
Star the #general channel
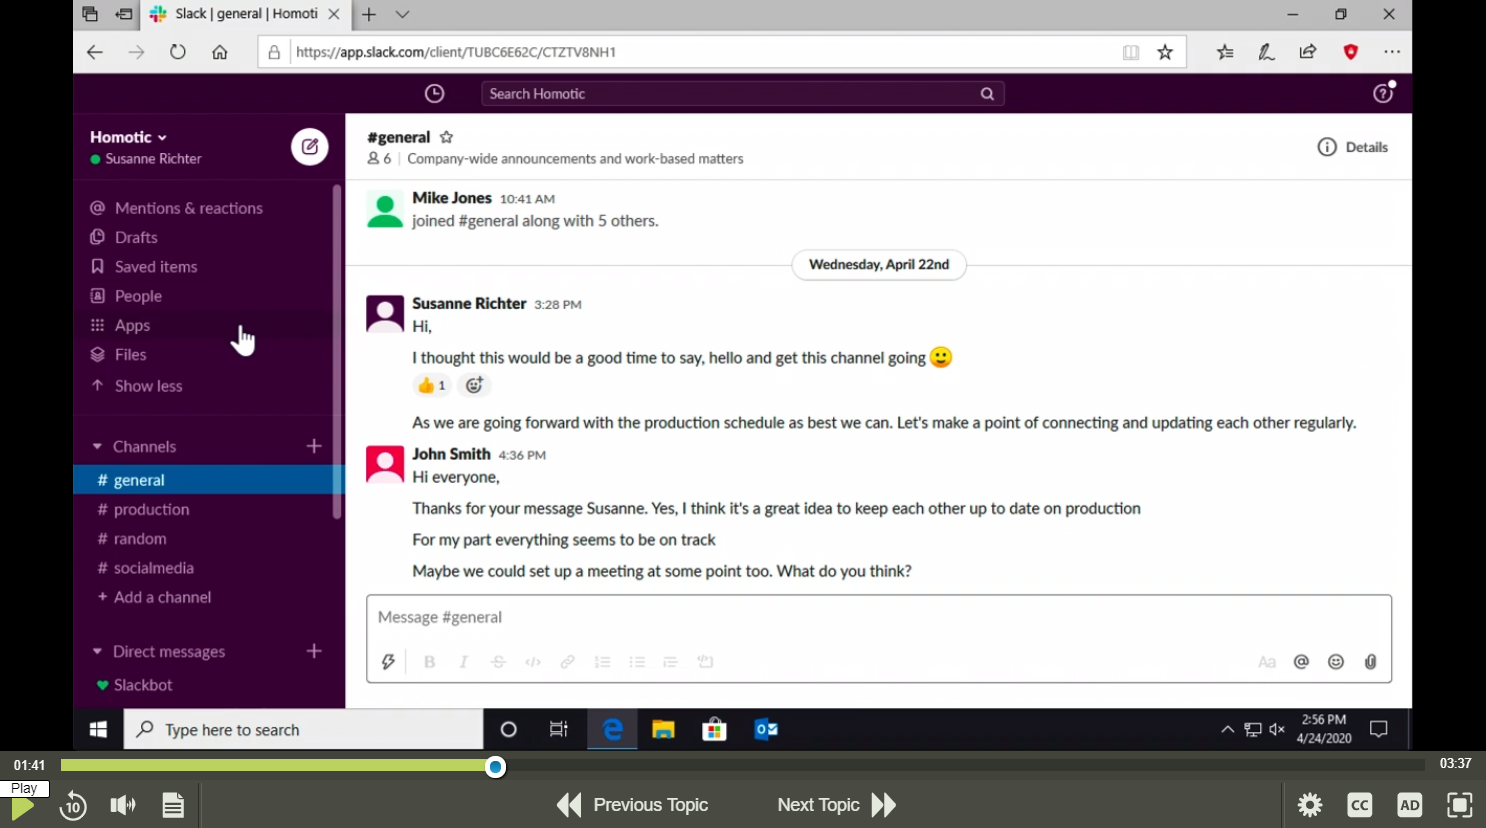[446, 137]
